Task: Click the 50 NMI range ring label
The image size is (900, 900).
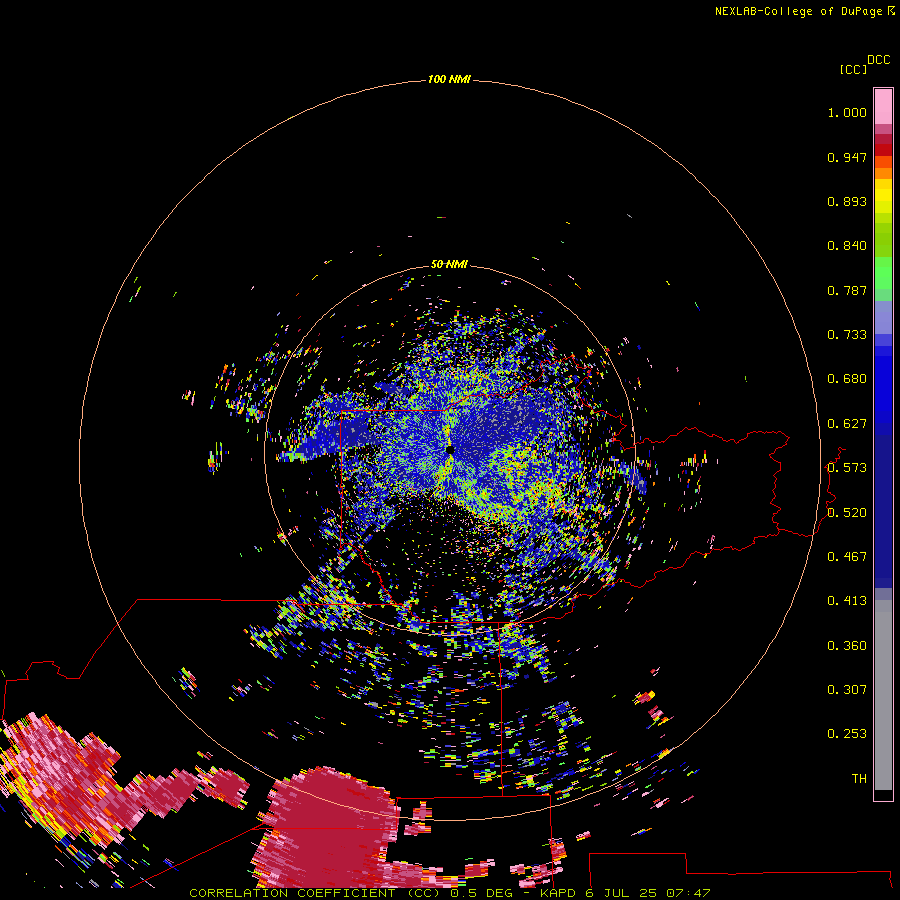Action: [449, 264]
